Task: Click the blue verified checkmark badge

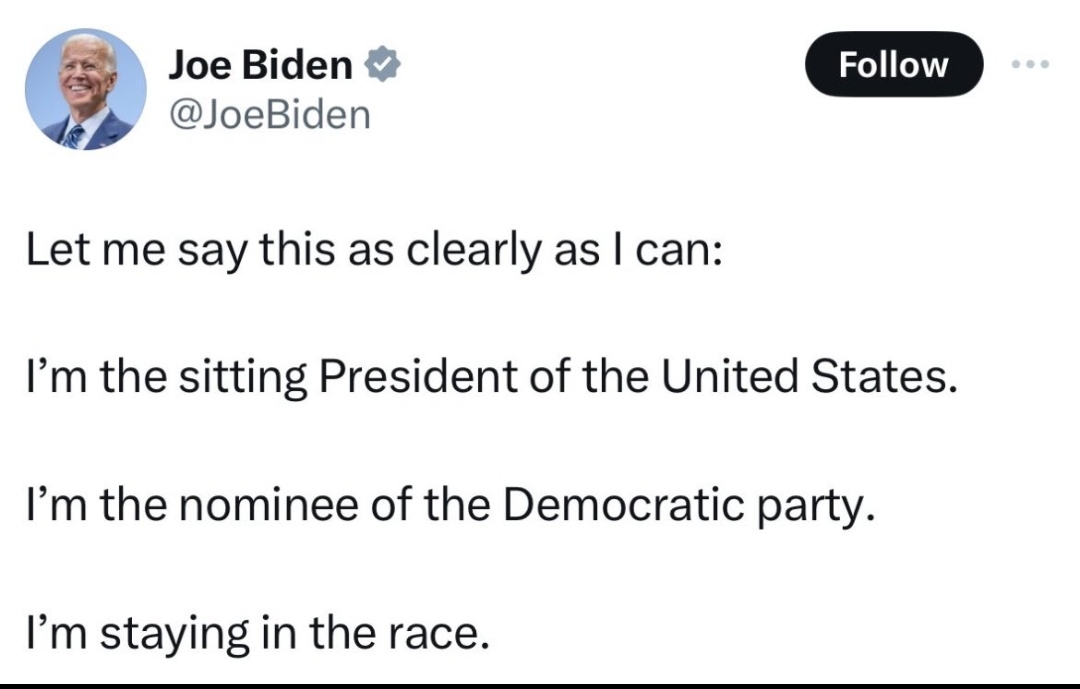Action: (x=382, y=65)
